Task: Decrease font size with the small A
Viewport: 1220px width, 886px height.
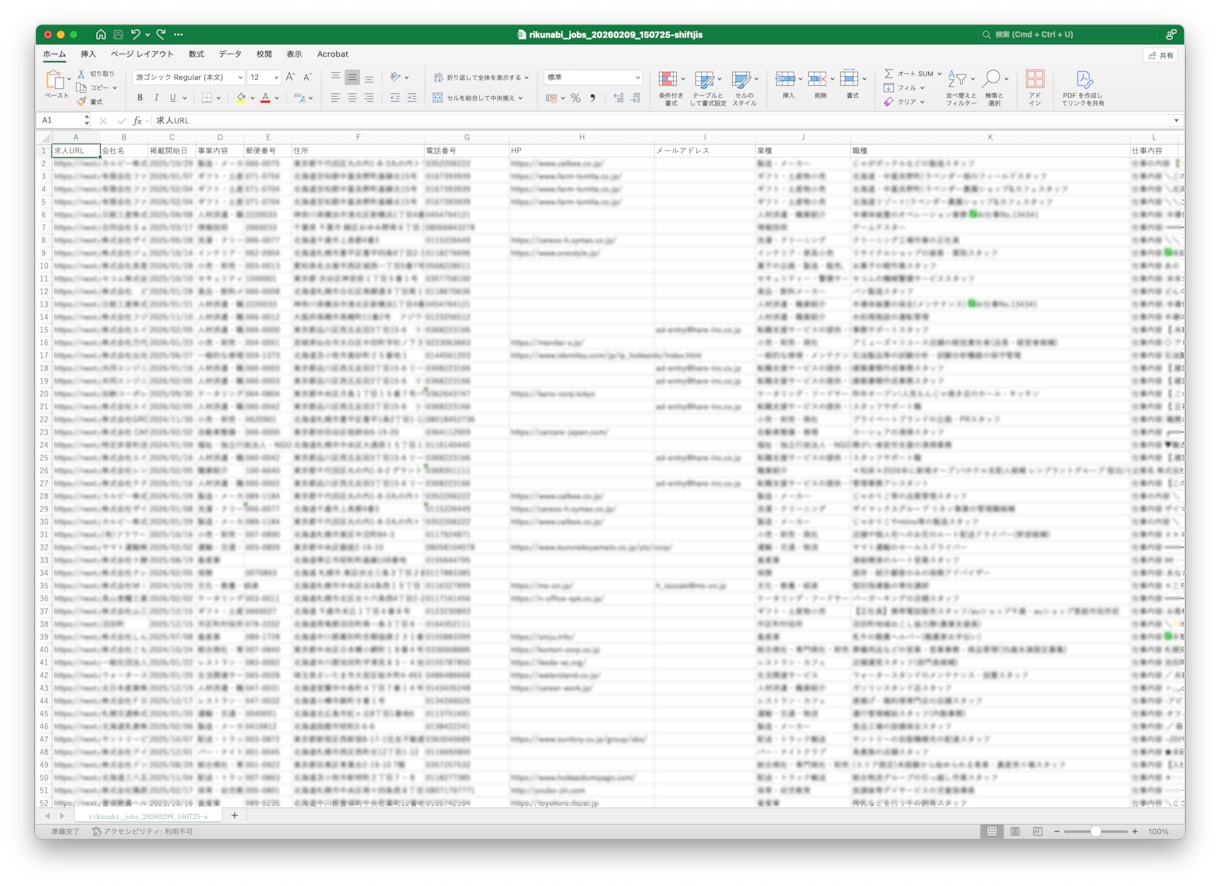Action: tap(307, 77)
